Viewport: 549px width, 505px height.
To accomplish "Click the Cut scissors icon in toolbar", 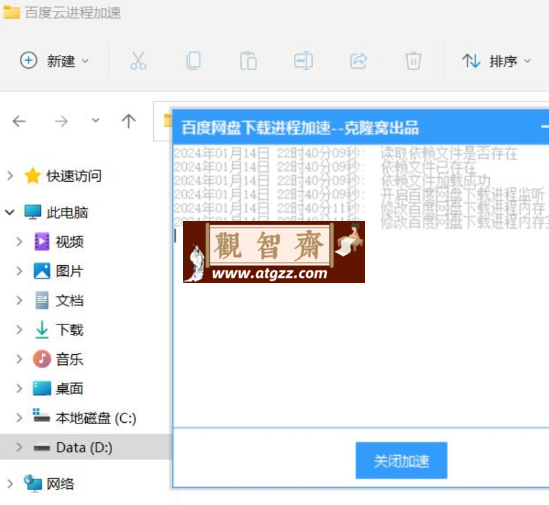I will tap(138, 61).
